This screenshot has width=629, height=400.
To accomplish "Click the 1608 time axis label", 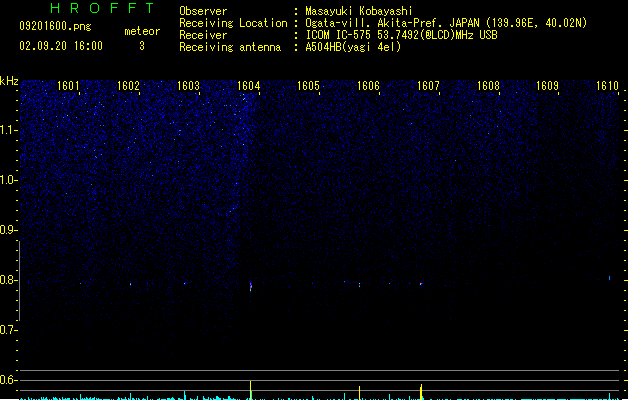I will [488, 85].
